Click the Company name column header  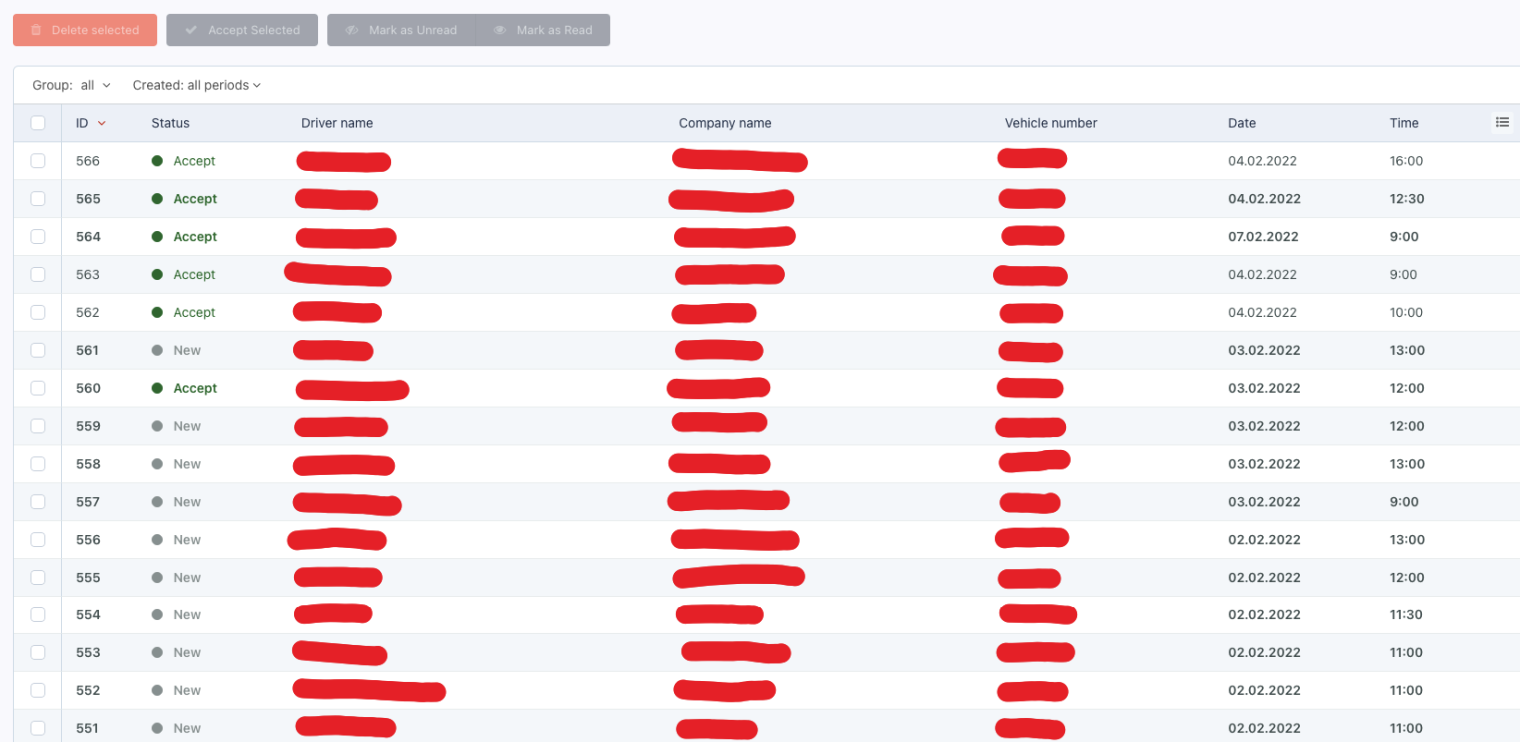pos(725,123)
